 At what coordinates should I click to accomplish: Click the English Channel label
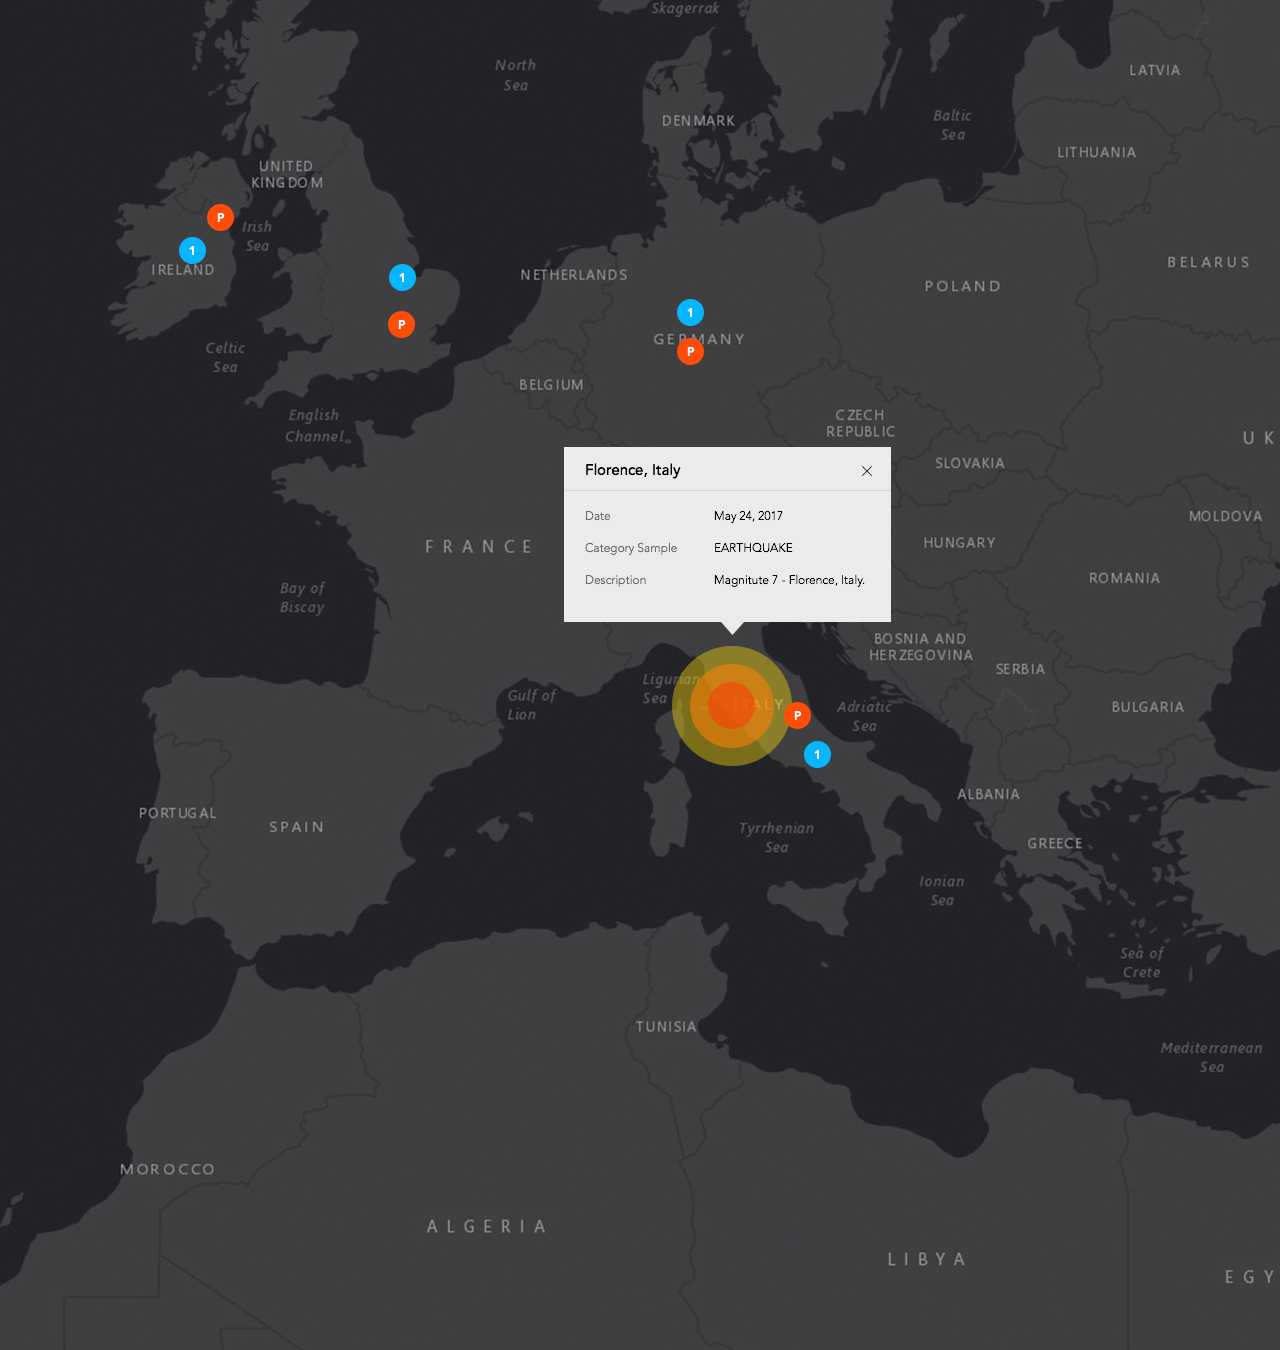315,426
